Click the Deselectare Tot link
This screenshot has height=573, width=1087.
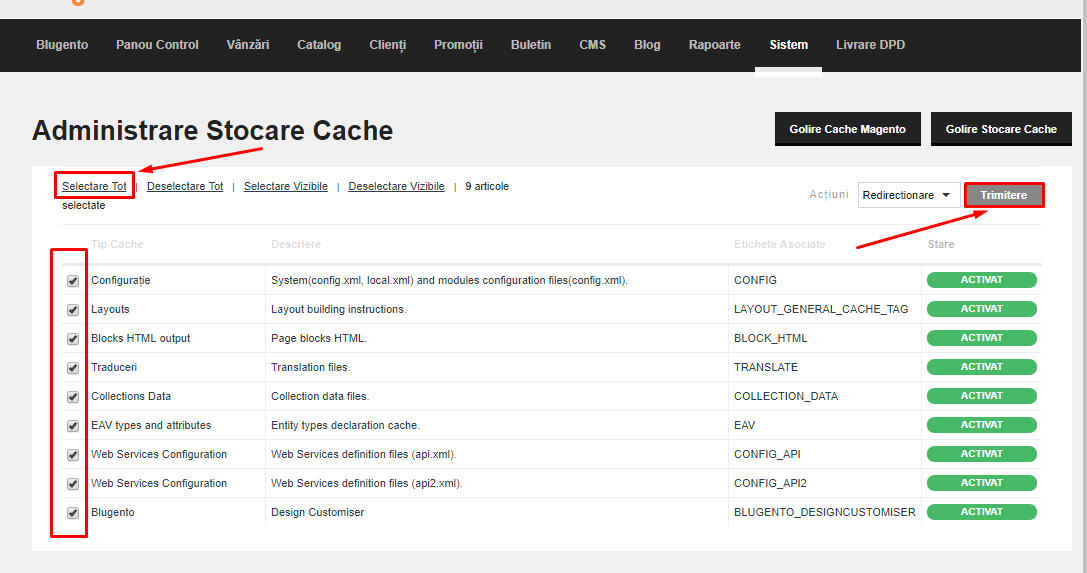(x=185, y=186)
